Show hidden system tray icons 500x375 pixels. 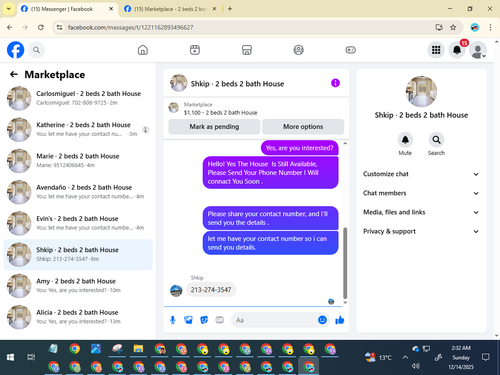tap(405, 357)
